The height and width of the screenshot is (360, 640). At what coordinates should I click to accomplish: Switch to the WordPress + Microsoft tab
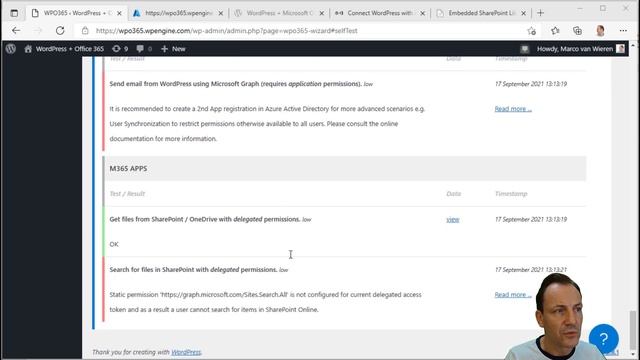(x=279, y=13)
